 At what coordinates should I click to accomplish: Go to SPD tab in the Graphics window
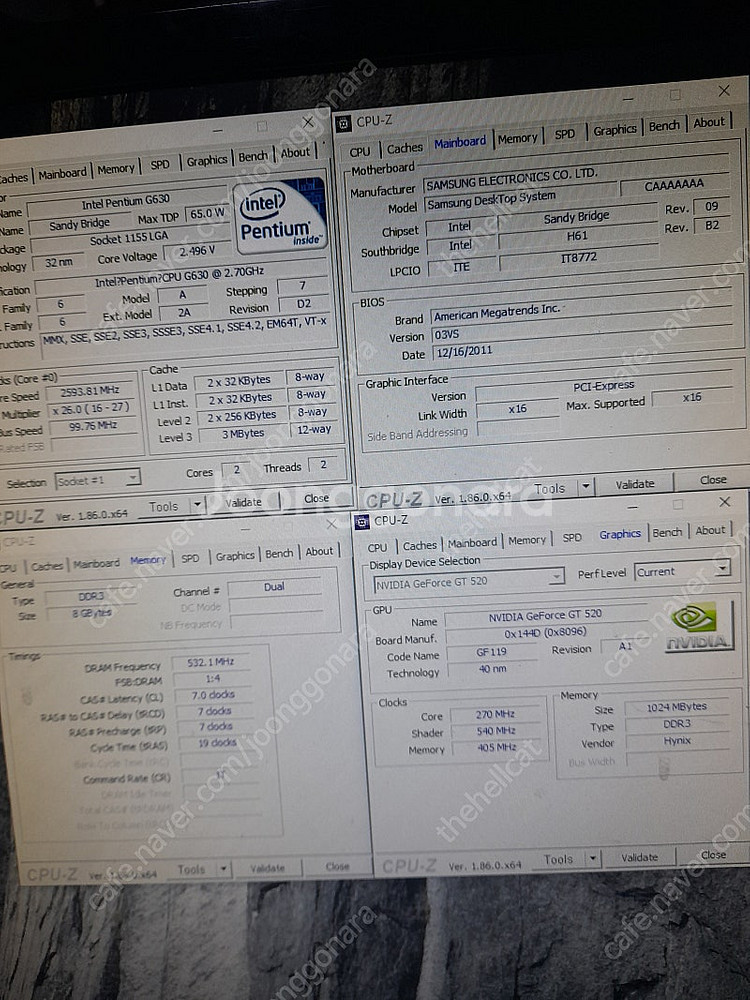click(572, 538)
